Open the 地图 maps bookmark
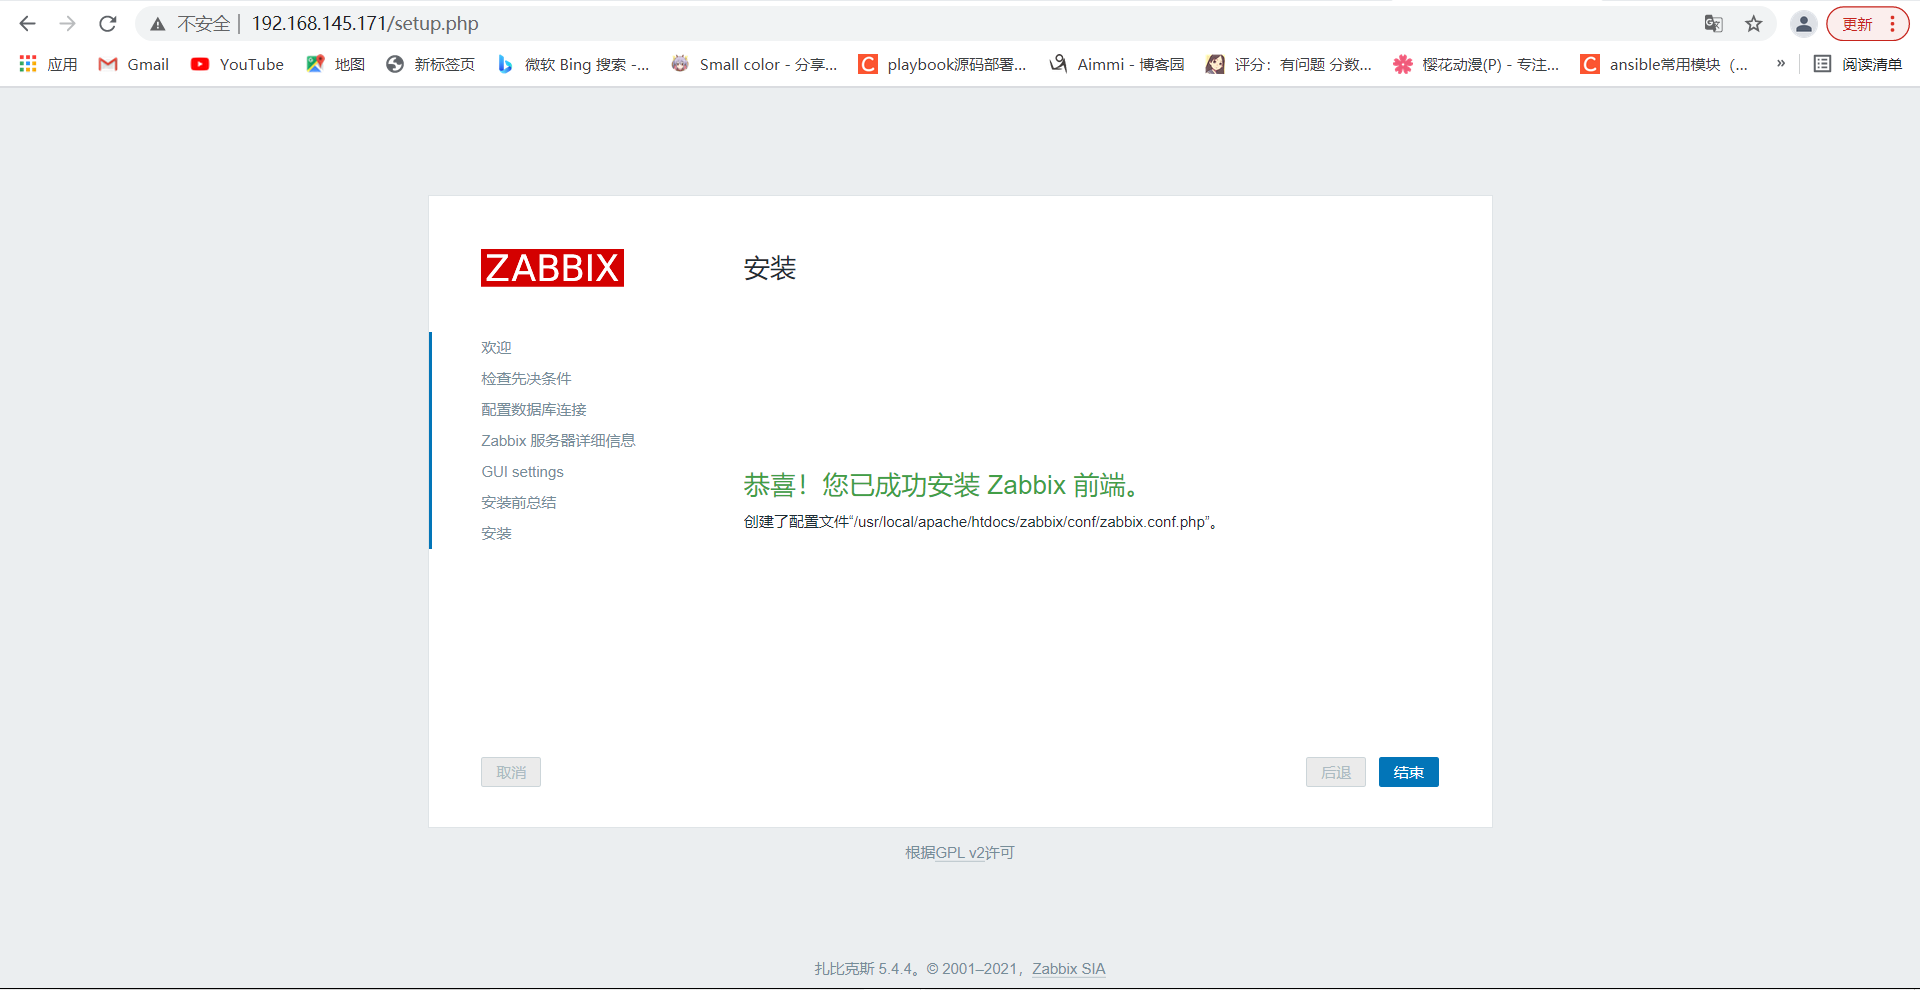1920x990 pixels. [336, 64]
